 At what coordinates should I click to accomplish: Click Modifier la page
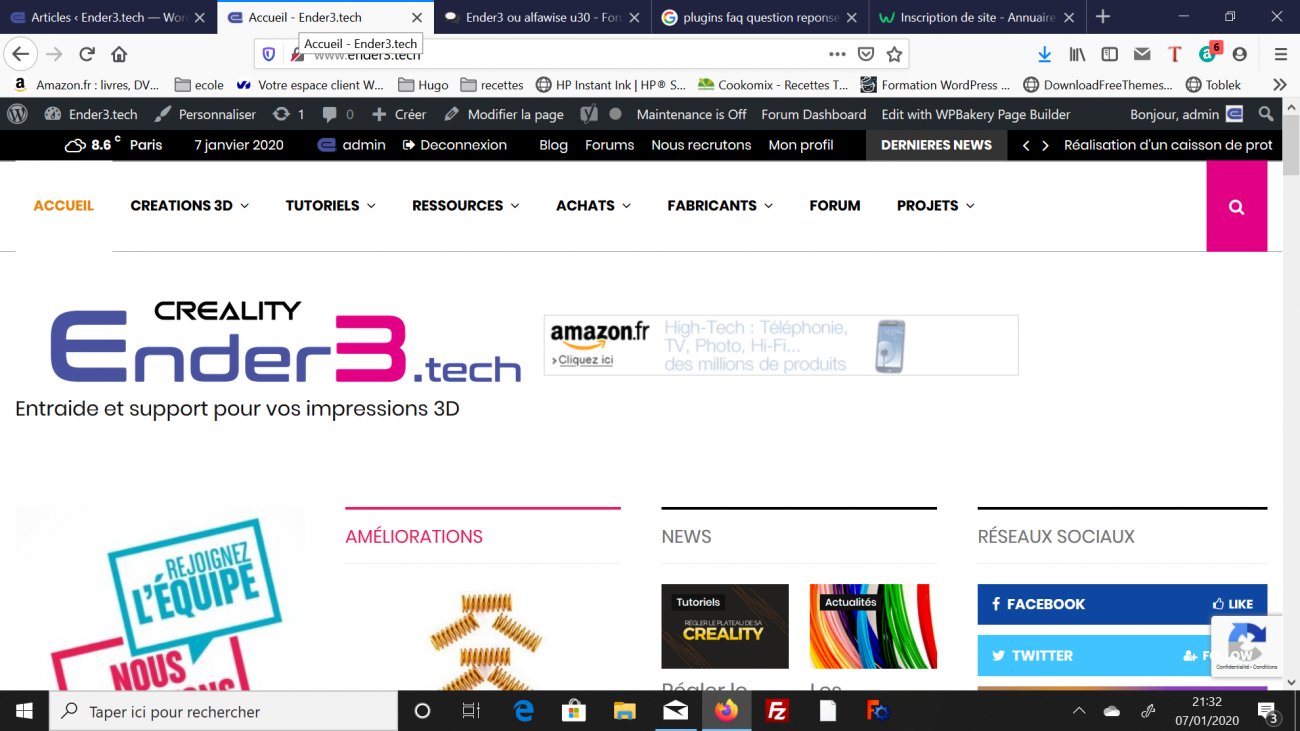504,114
